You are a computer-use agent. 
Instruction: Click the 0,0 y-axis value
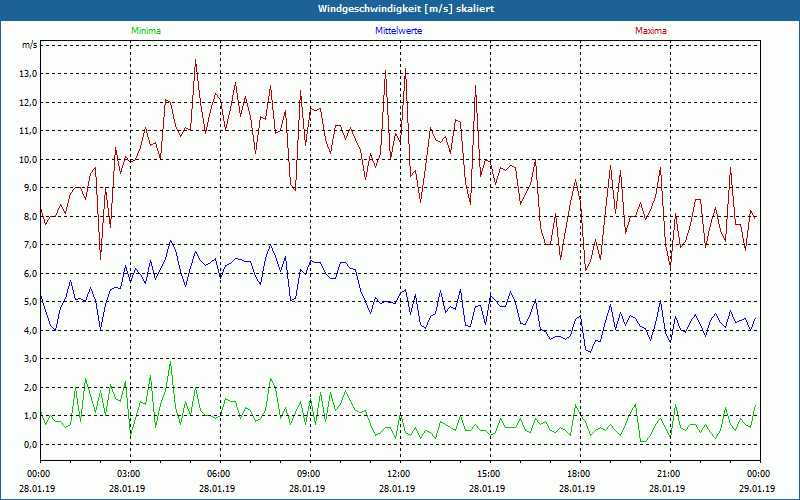[x=31, y=444]
